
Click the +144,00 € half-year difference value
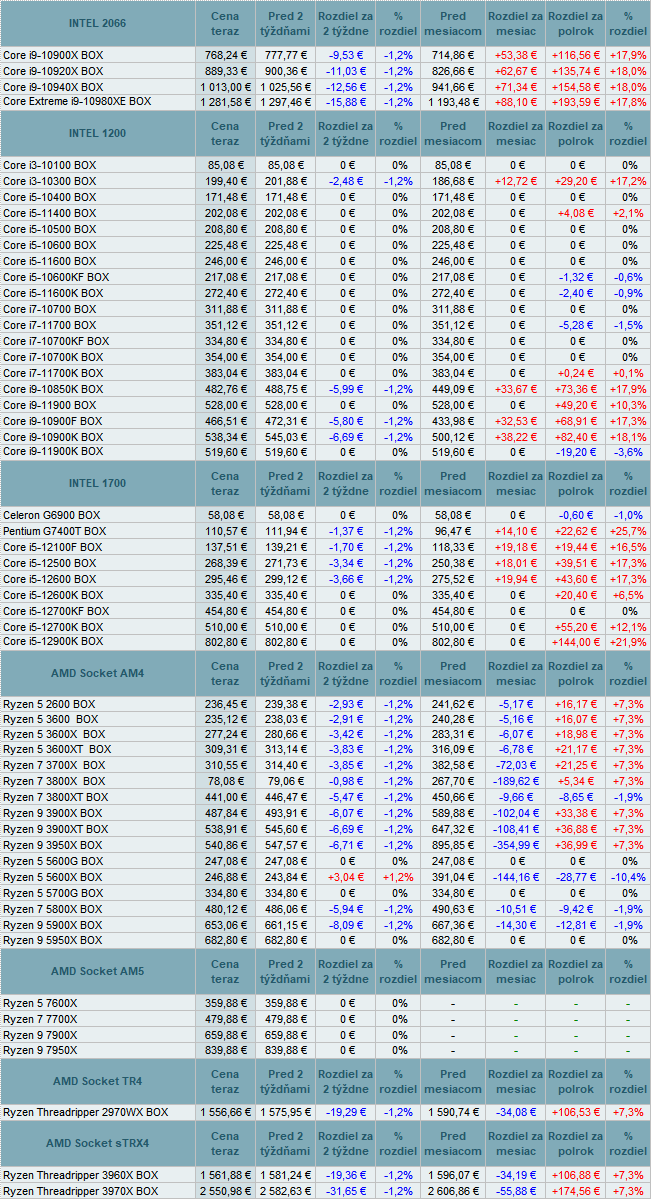pyautogui.click(x=577, y=642)
